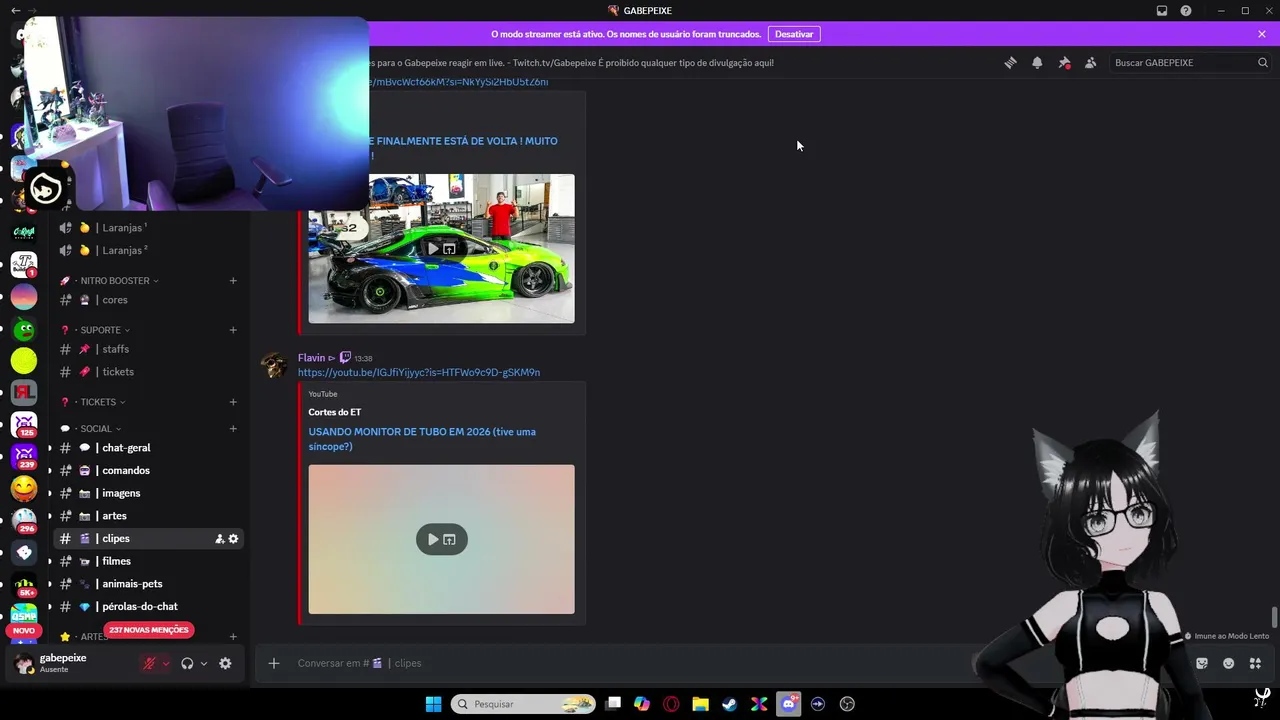Click the chat scrollbar thumb
The image size is (1280, 720).
coord(1274,617)
